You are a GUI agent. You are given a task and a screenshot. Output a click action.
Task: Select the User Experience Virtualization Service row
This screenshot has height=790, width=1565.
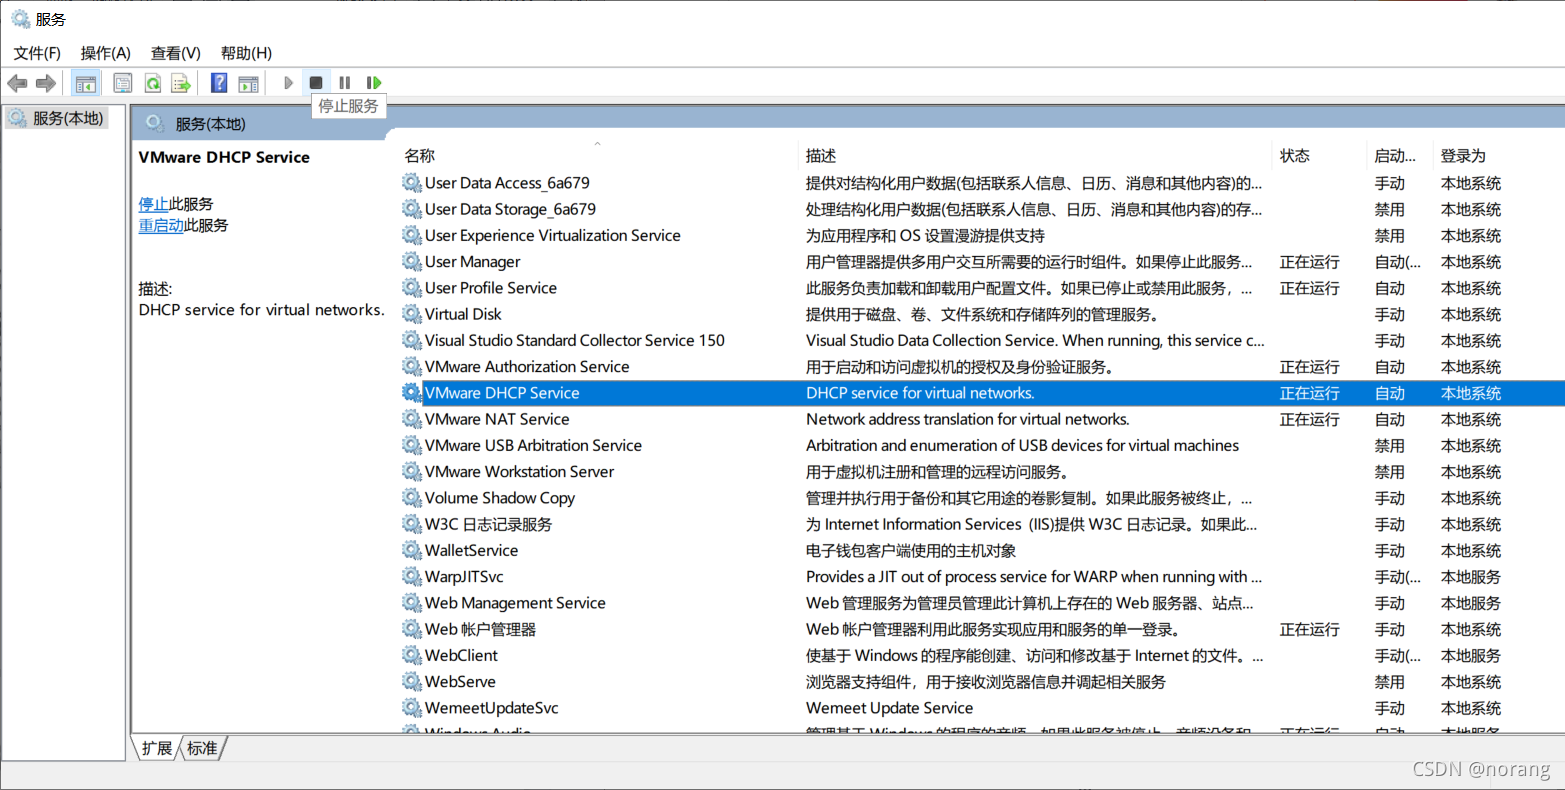click(x=982, y=235)
